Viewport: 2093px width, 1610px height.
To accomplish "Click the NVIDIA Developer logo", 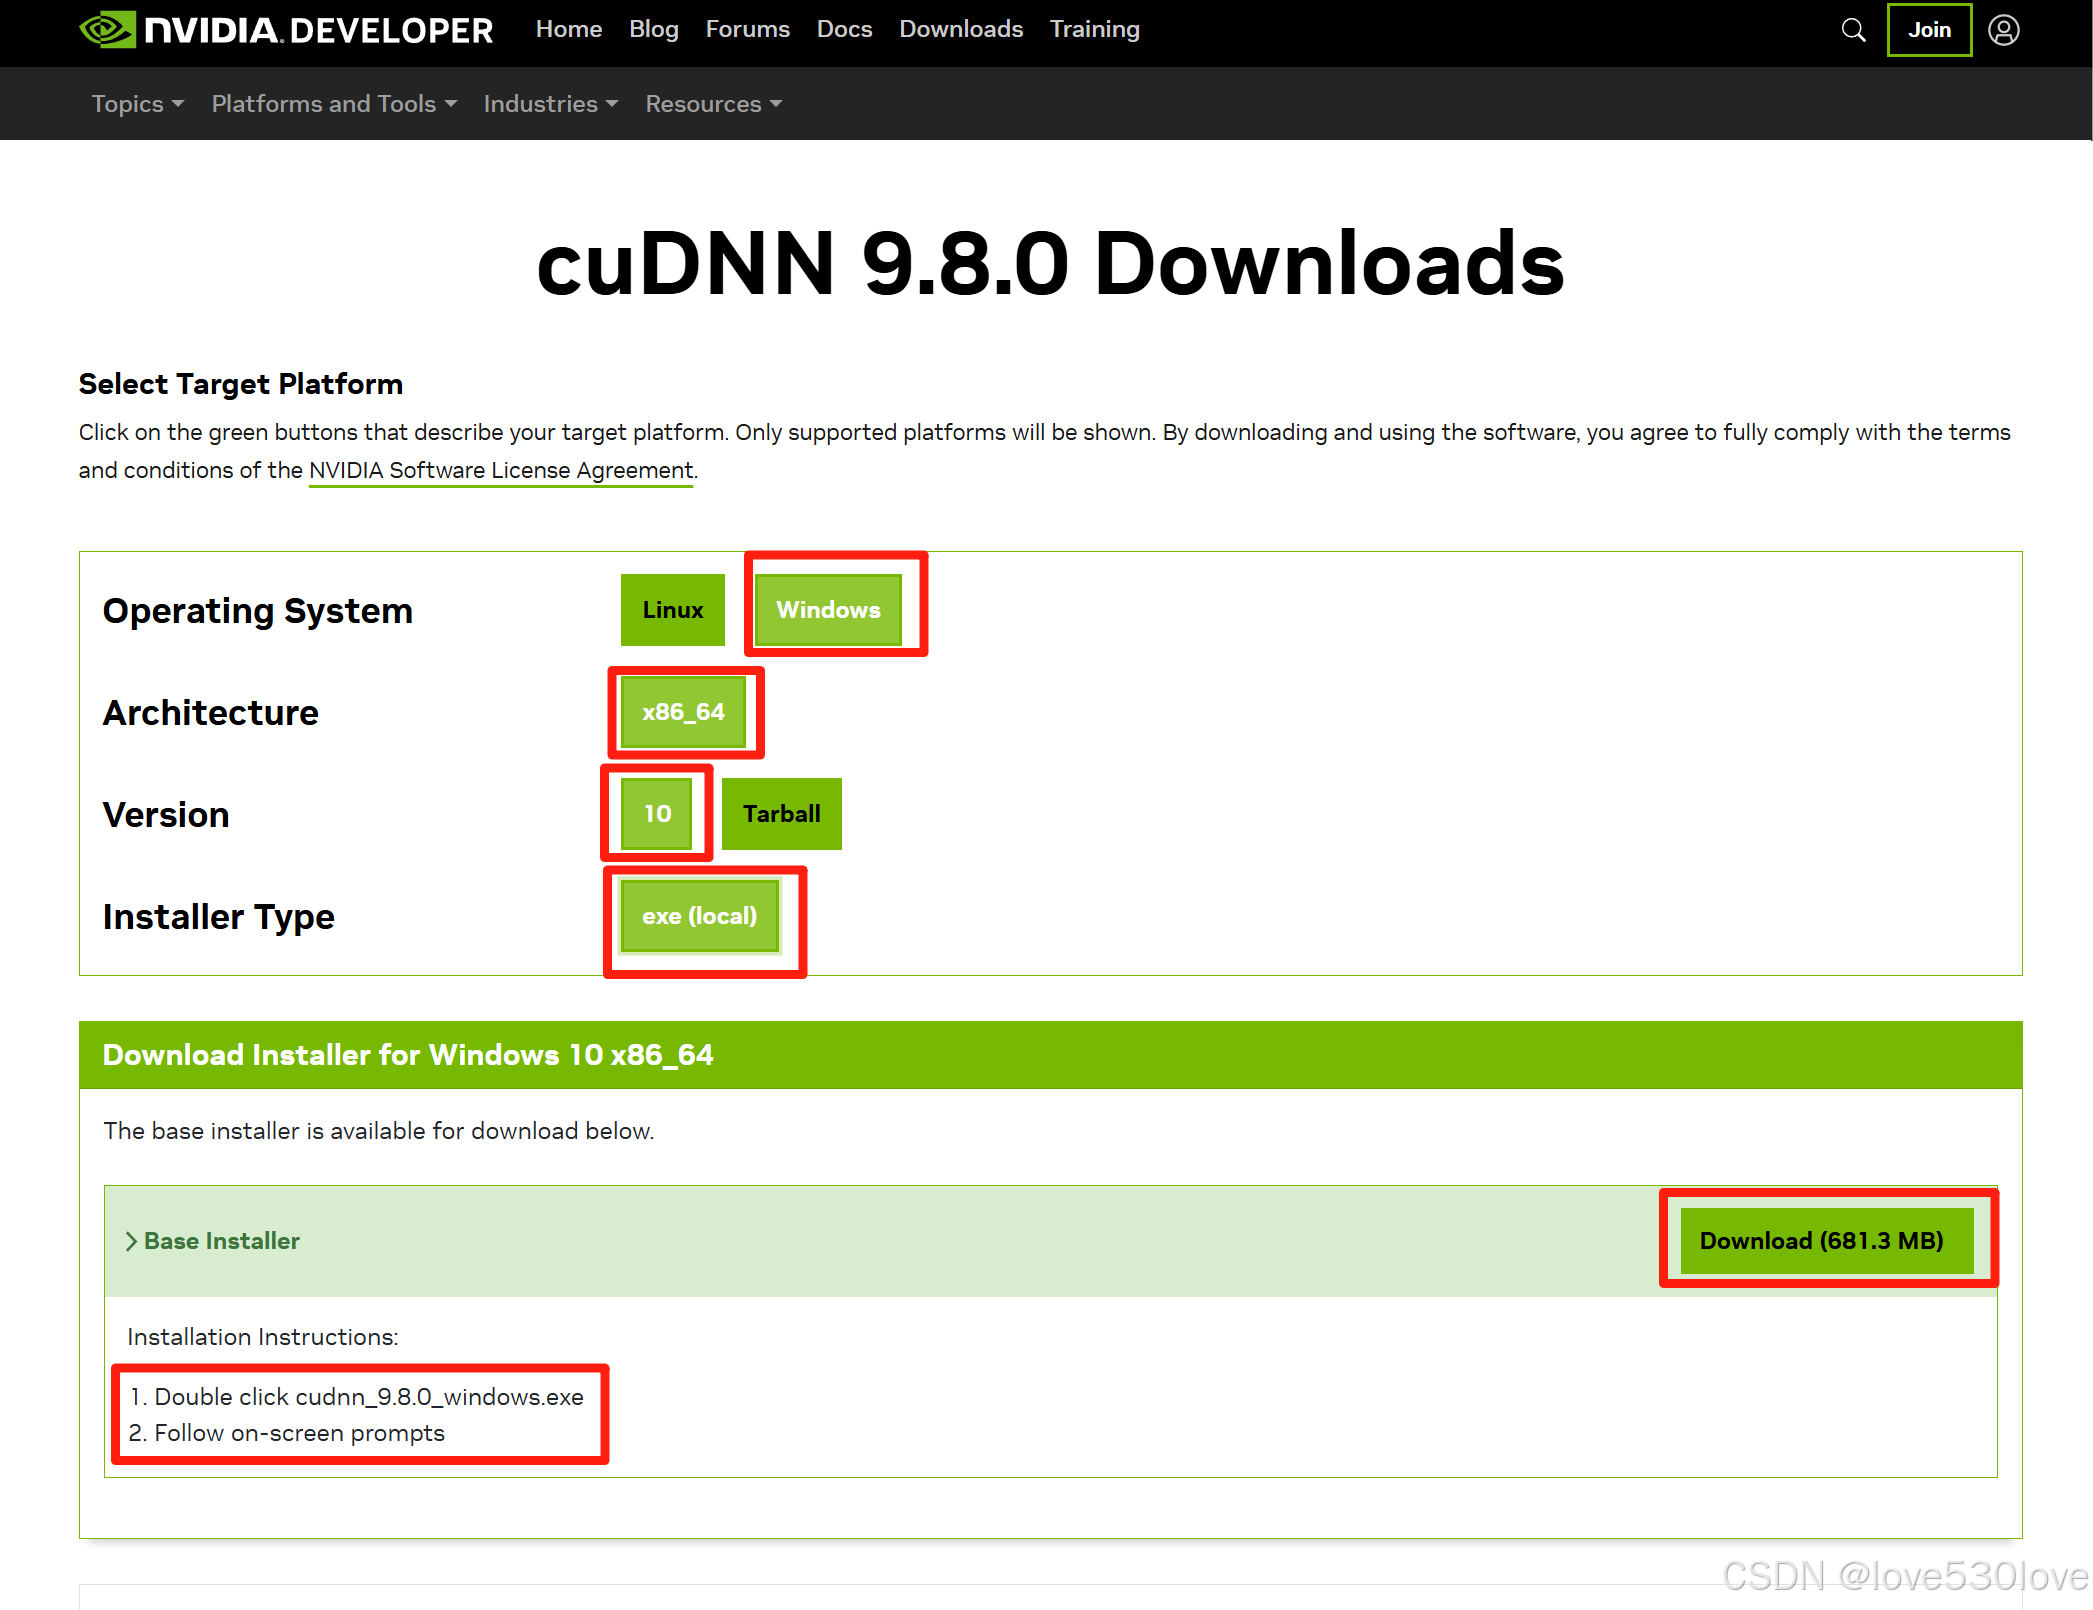I will pyautogui.click(x=286, y=30).
